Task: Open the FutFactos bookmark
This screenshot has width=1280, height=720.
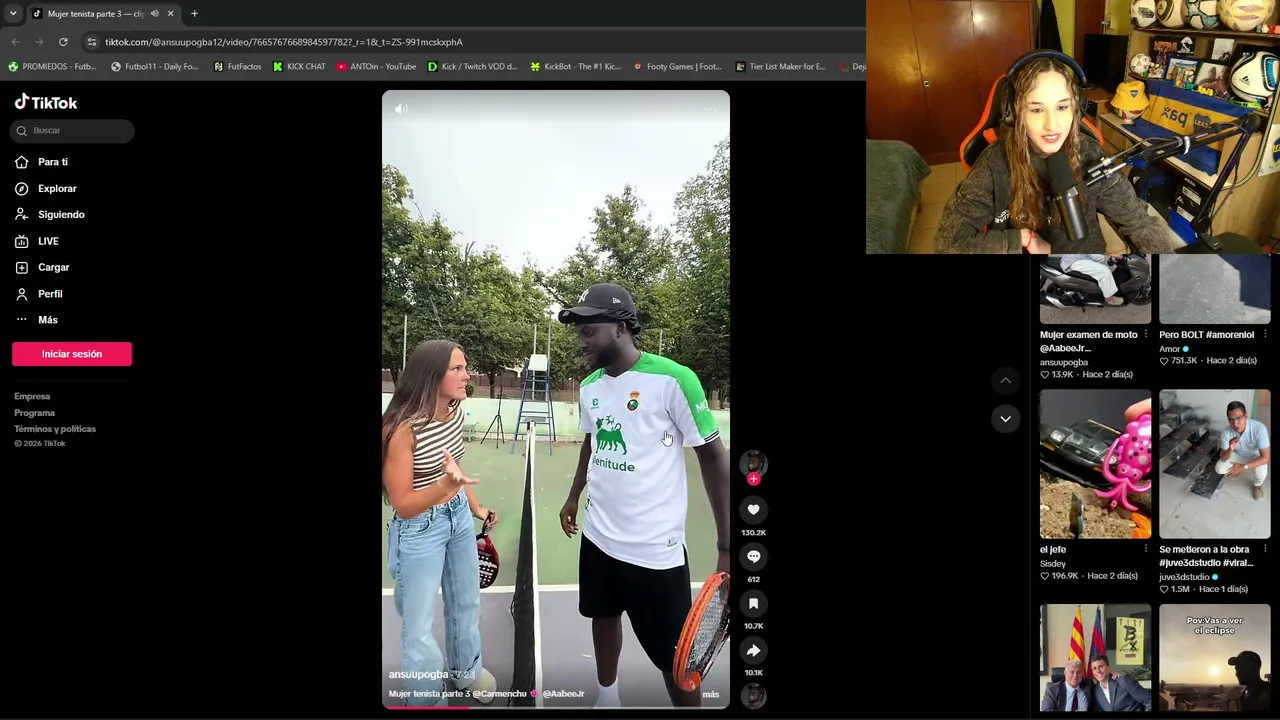Action: point(237,67)
